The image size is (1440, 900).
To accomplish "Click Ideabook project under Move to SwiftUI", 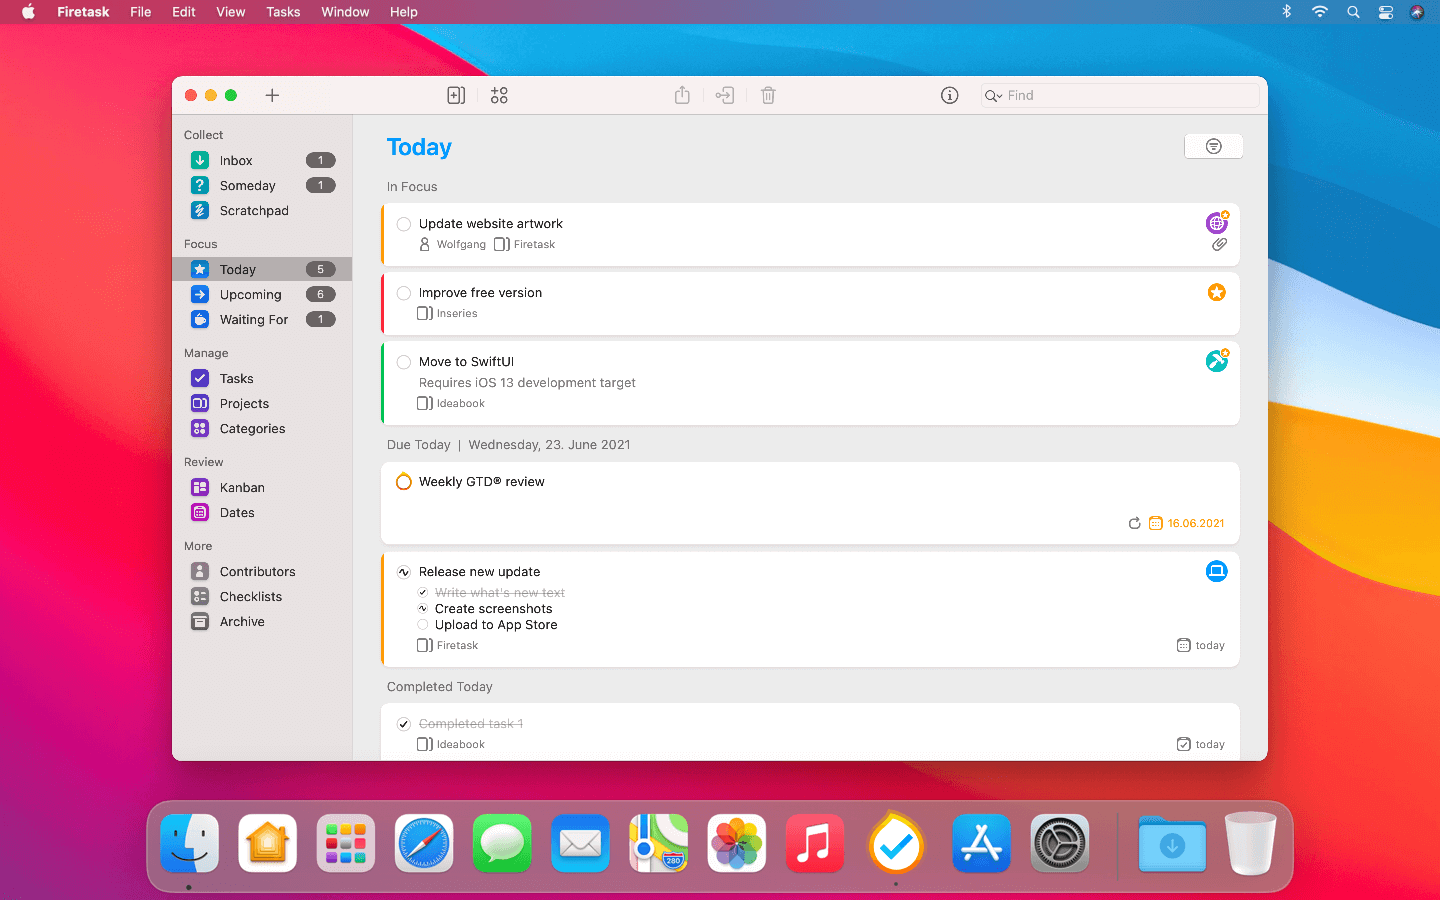I will coord(461,403).
